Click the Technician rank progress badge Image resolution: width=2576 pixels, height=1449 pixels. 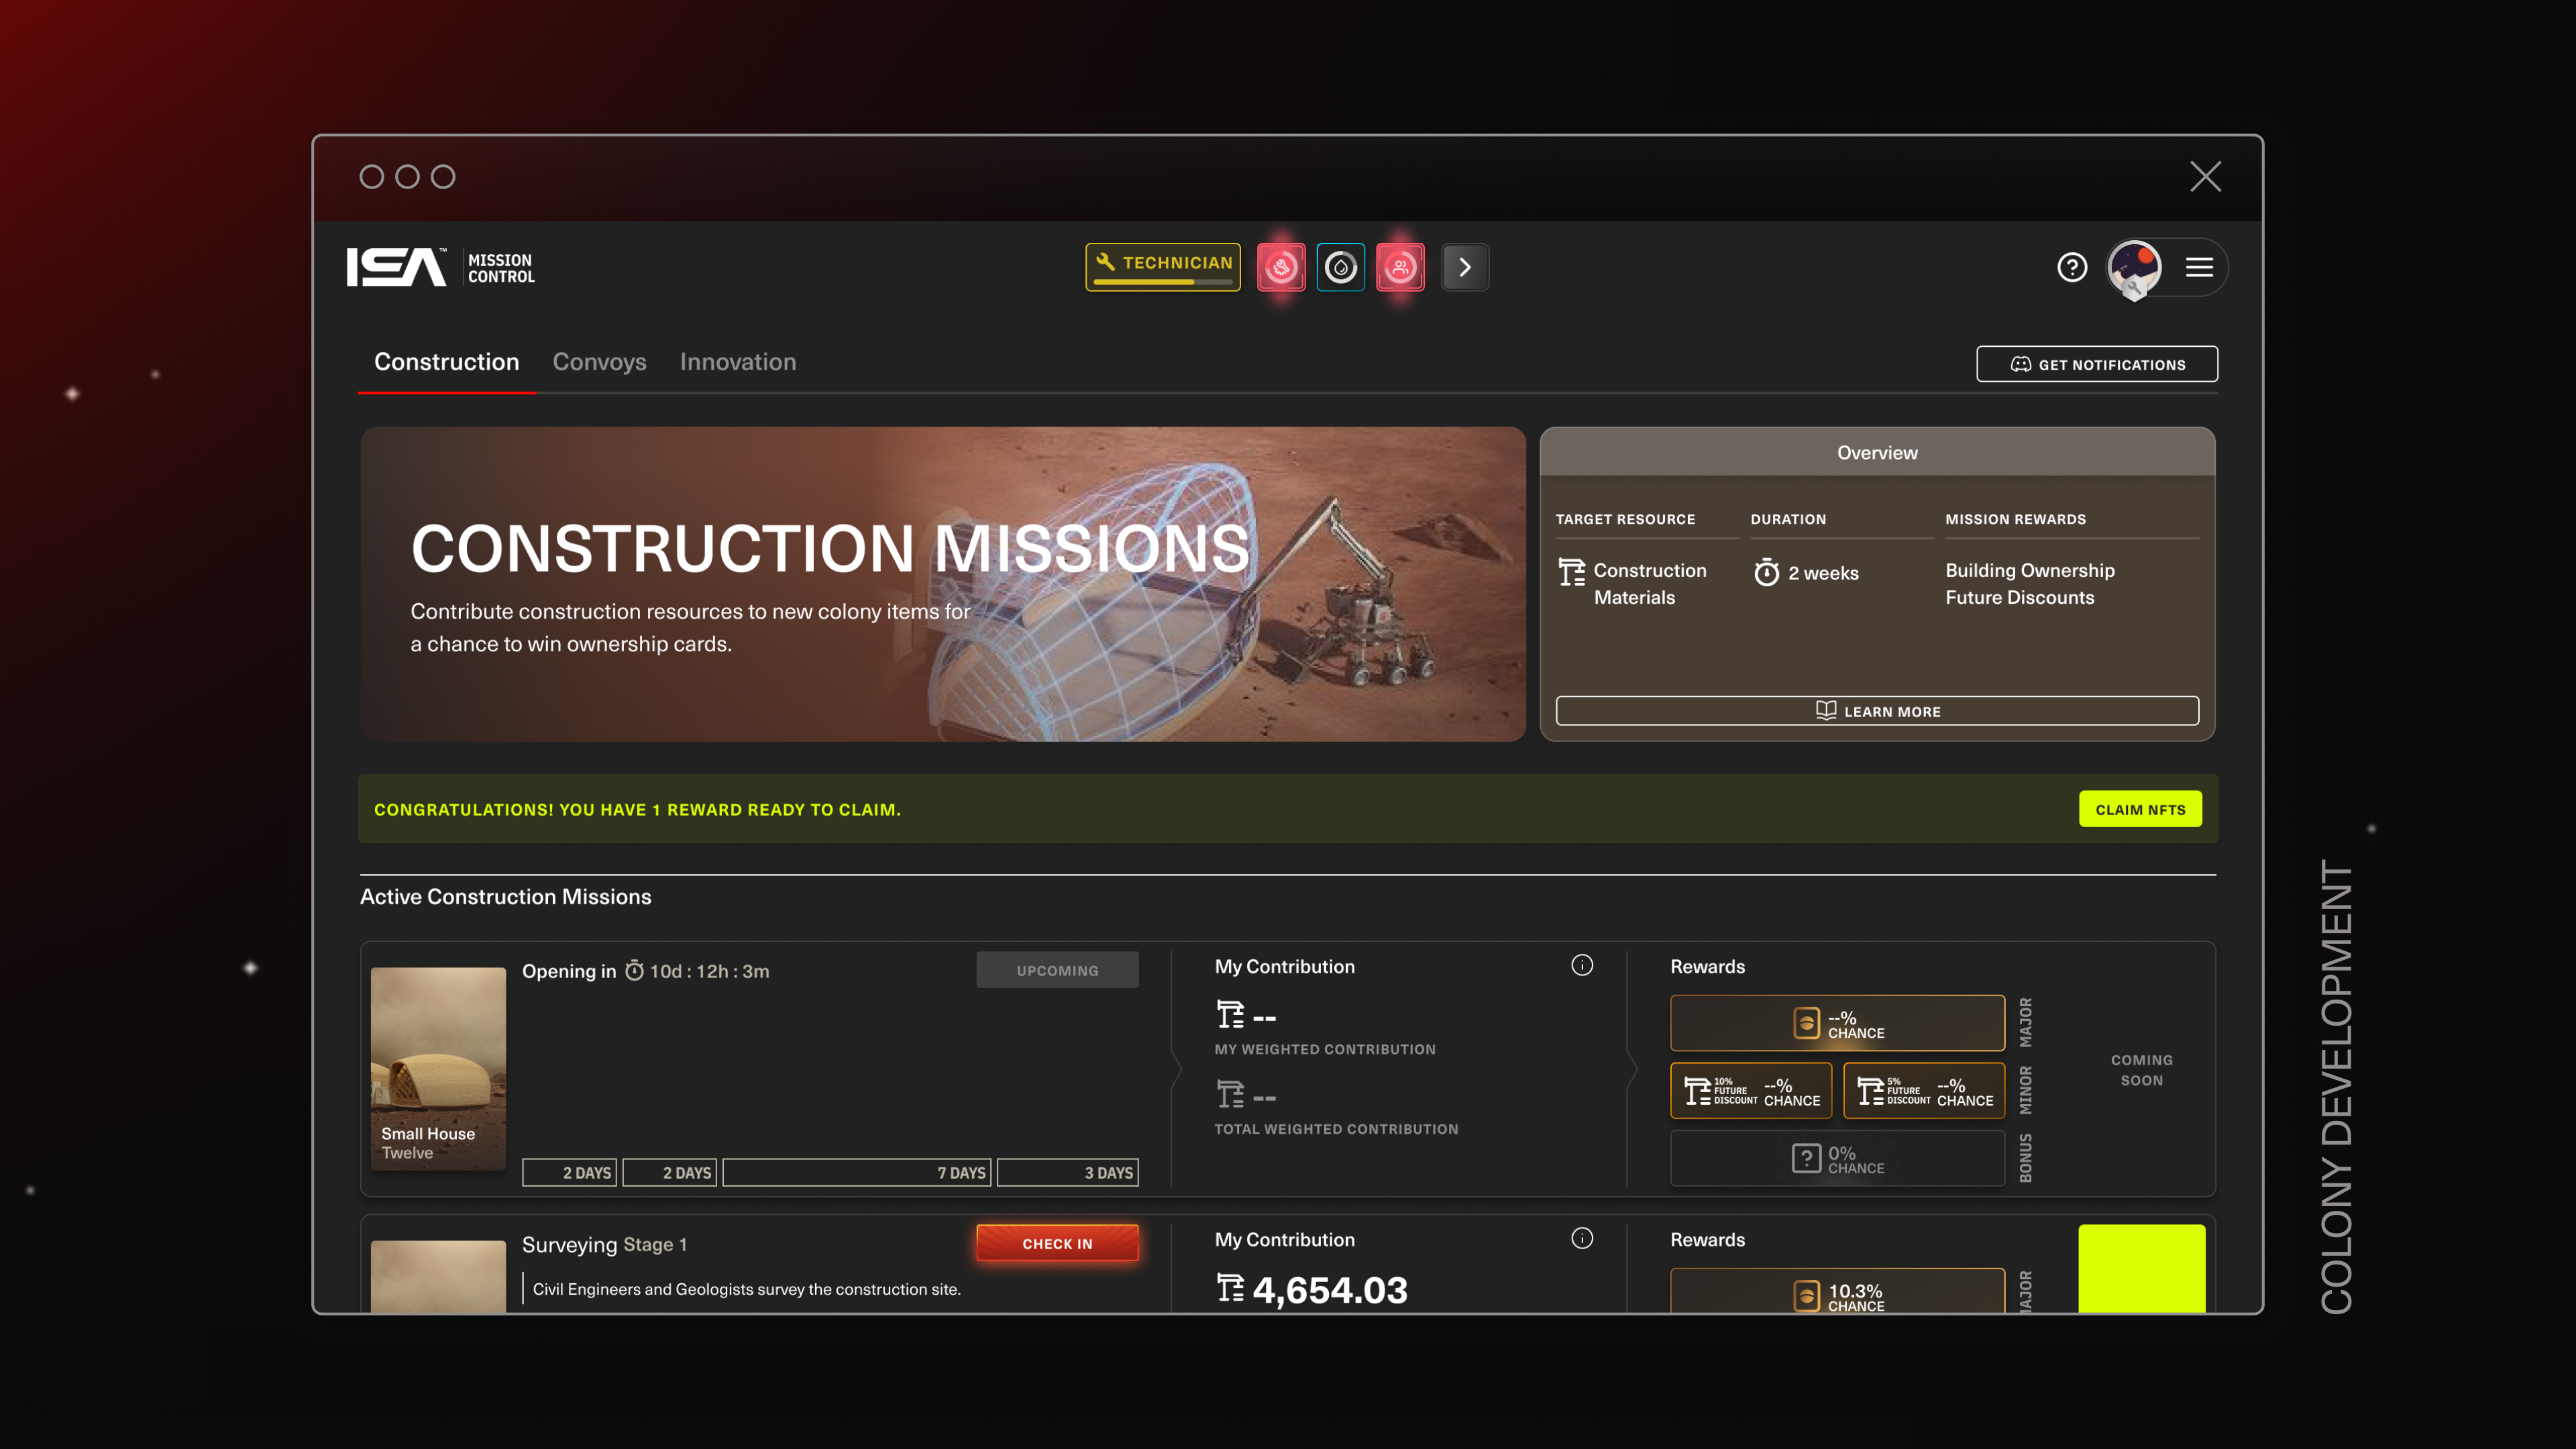pos(1163,267)
